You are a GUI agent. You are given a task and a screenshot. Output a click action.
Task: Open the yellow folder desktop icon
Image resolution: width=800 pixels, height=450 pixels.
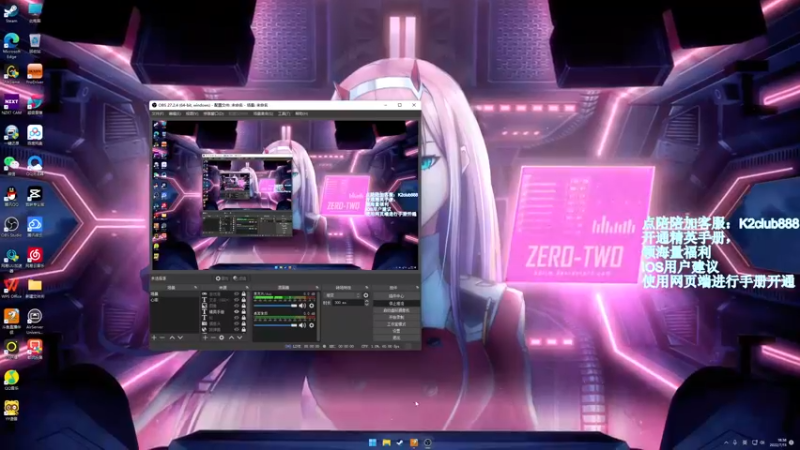35,287
